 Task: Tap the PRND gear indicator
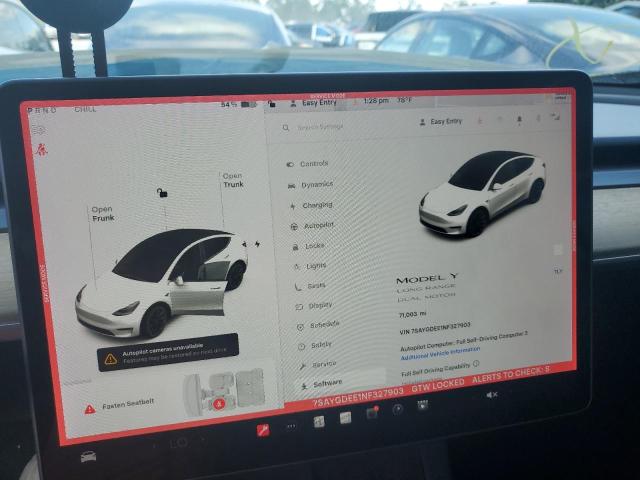coord(42,110)
